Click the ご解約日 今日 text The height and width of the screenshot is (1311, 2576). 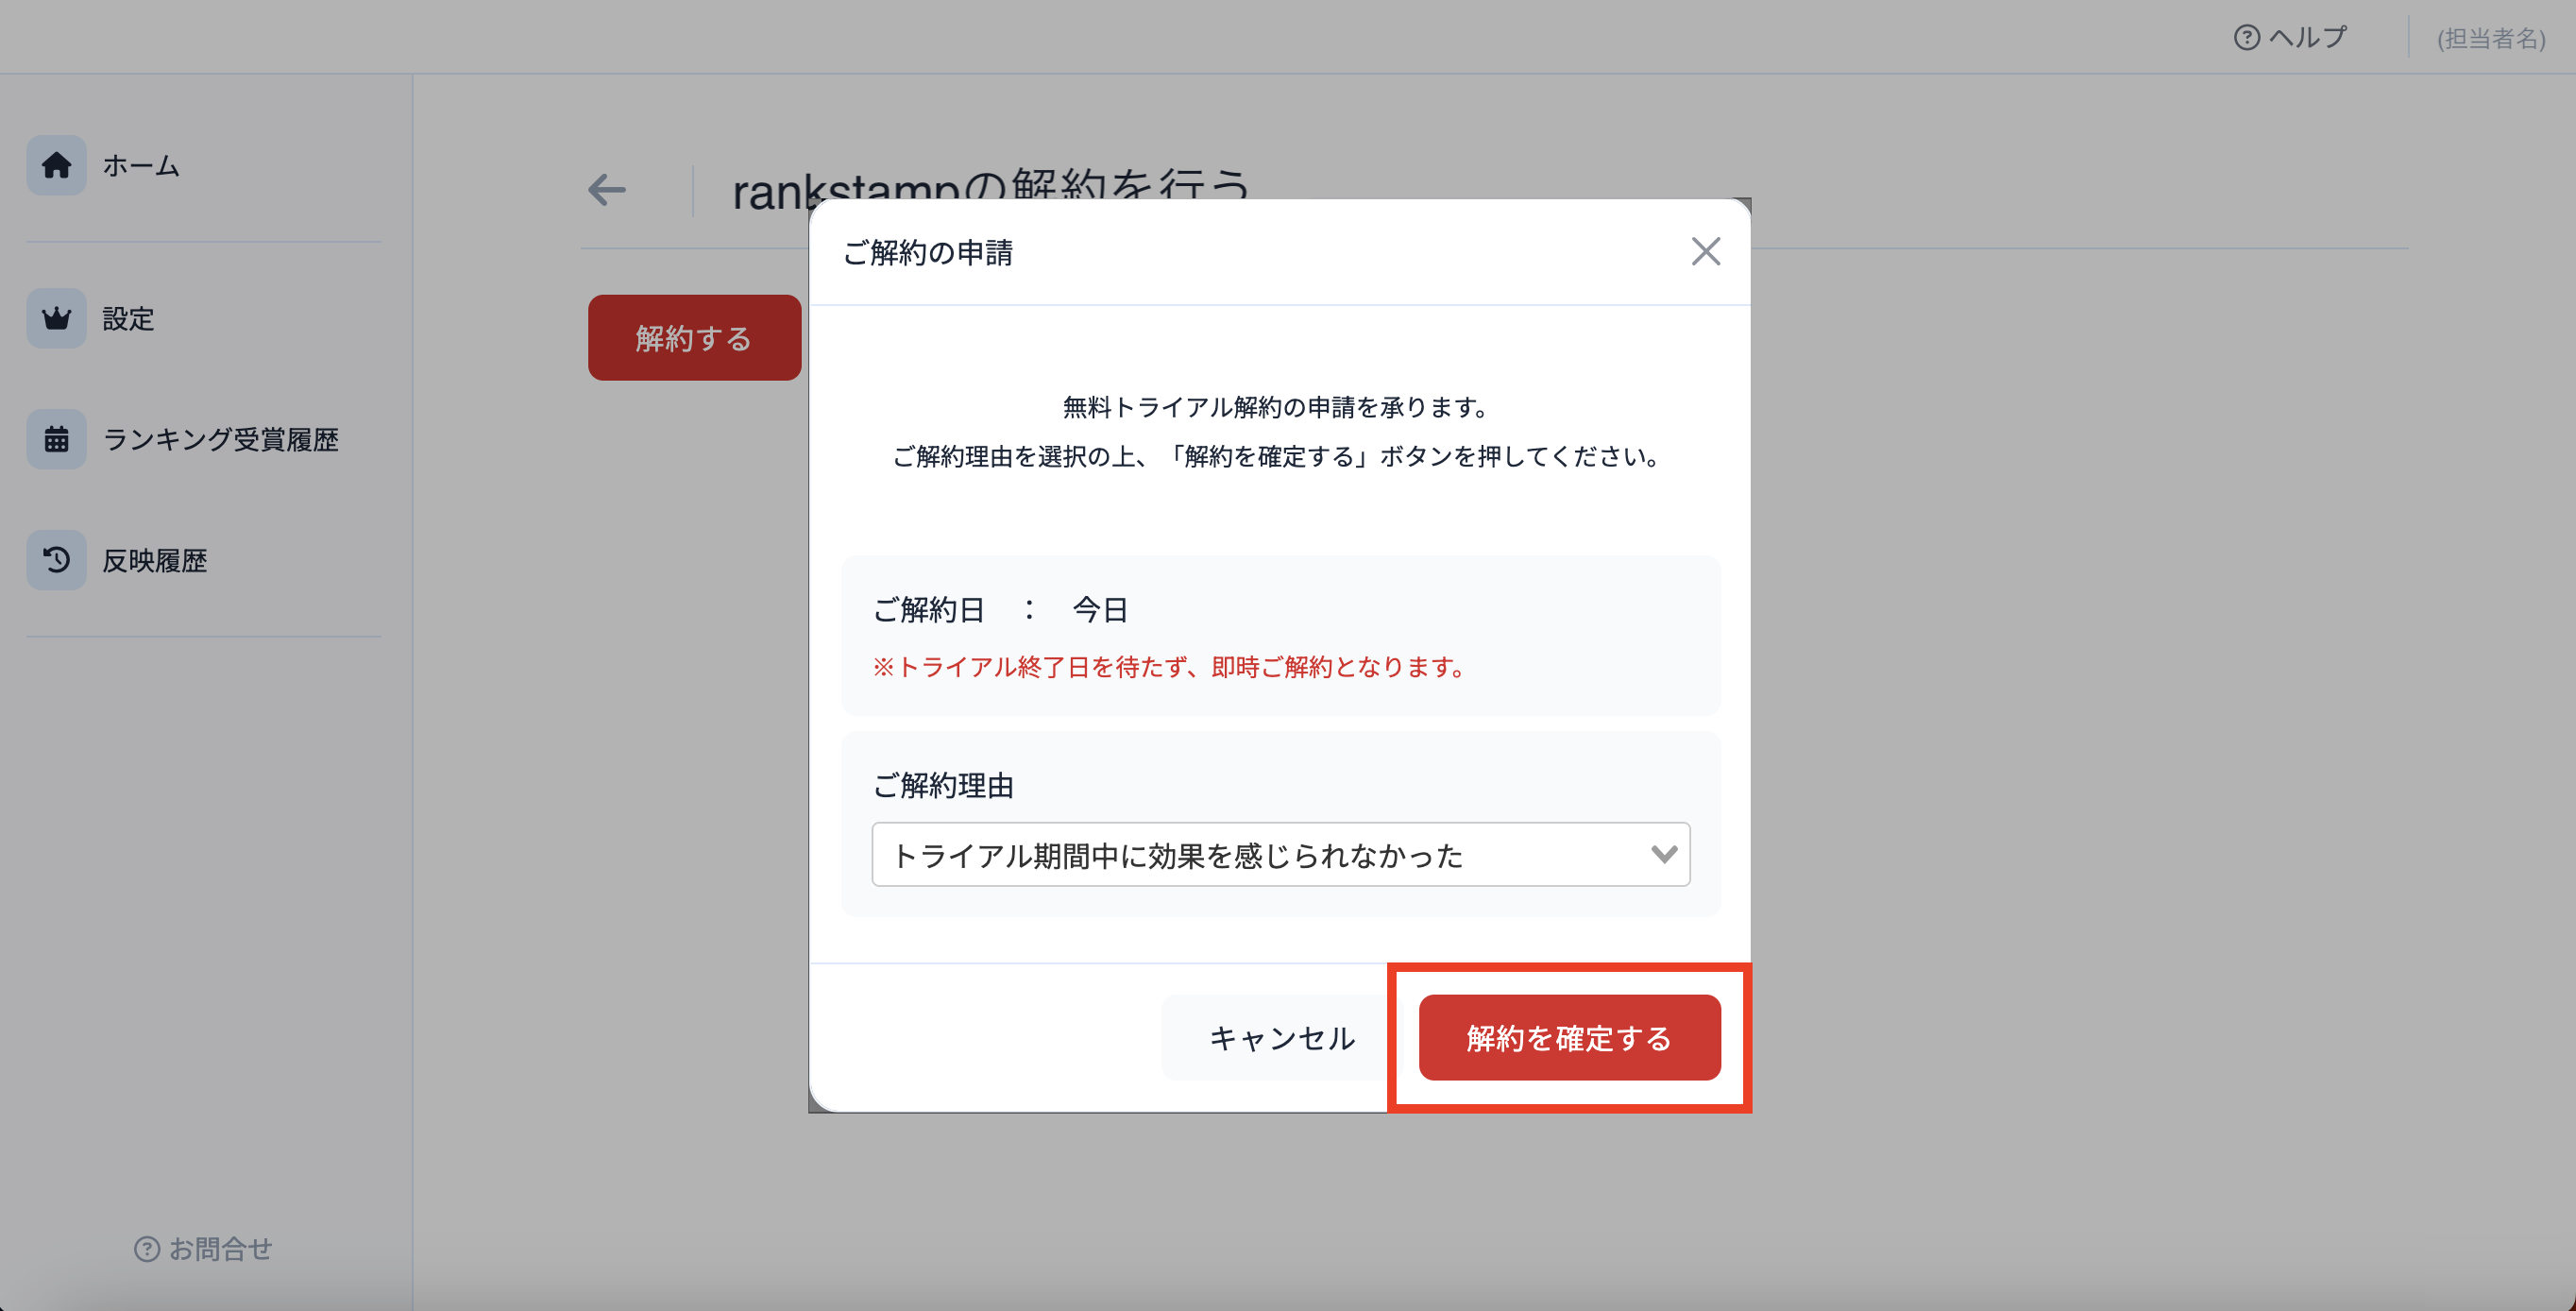(1000, 610)
